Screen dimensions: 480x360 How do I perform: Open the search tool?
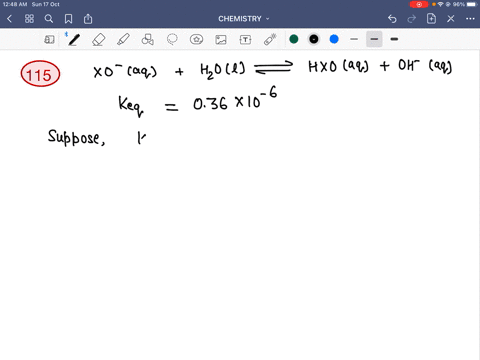[49, 19]
